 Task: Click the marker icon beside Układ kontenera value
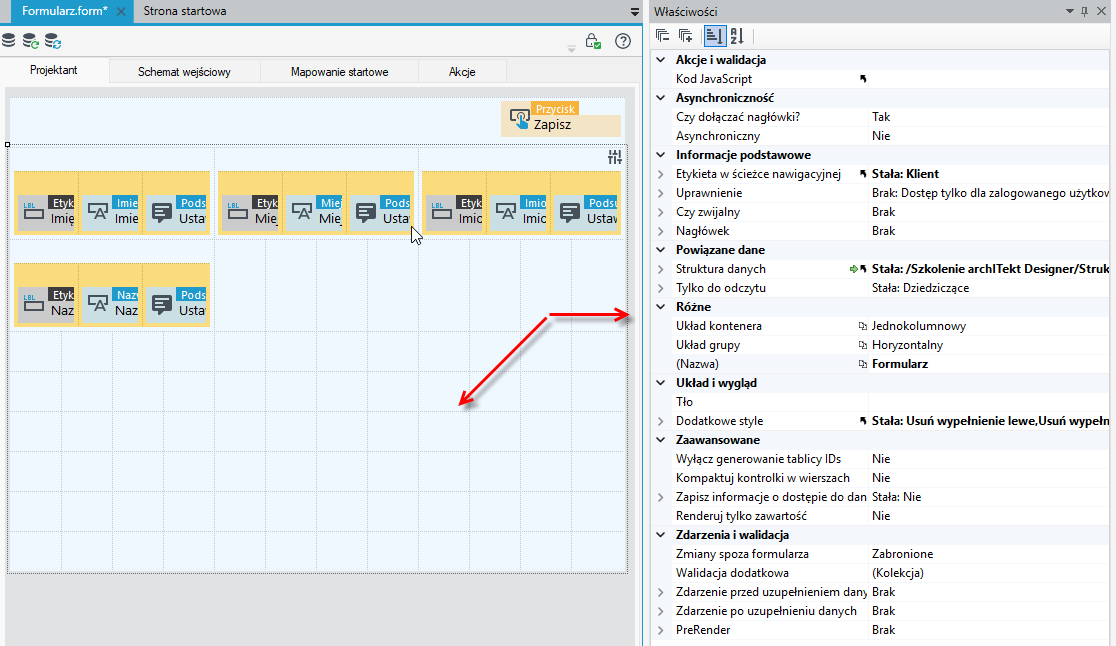click(863, 326)
